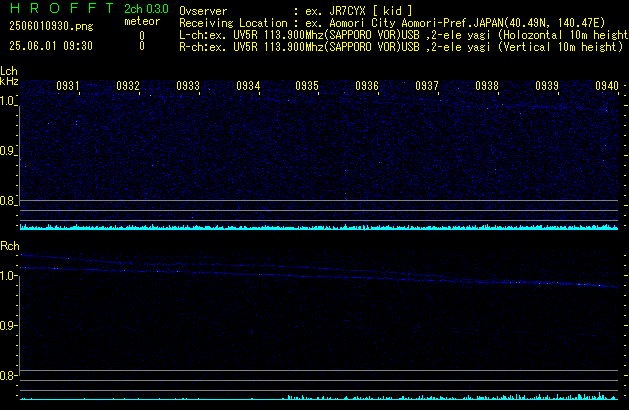
Task: Click the date and time 25.06.01 09:30
Action: tap(51, 46)
